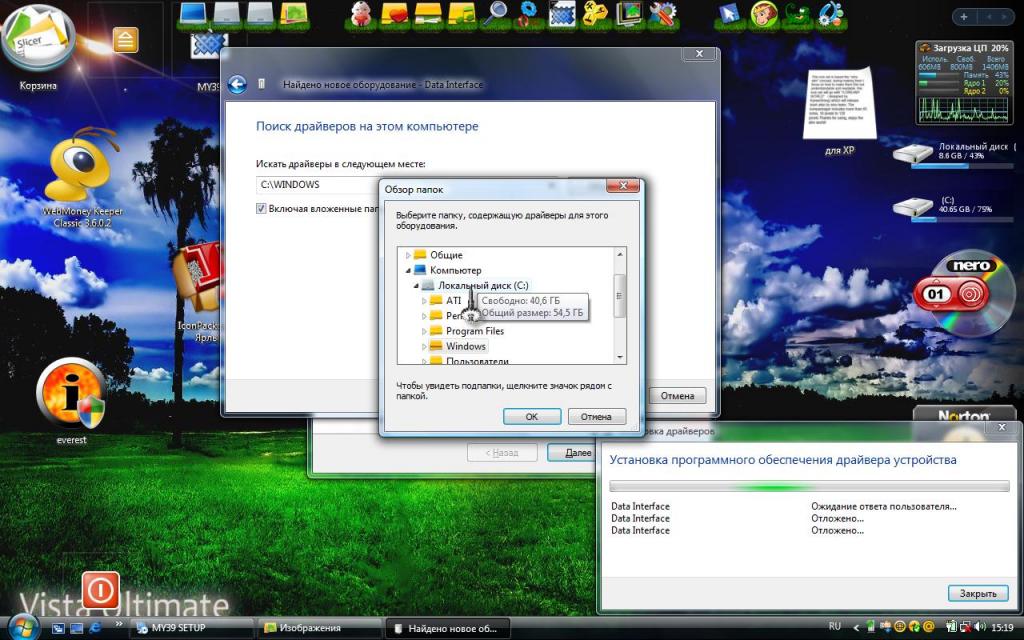
Task: Click the Windows Start orb
Action: [x=22, y=627]
